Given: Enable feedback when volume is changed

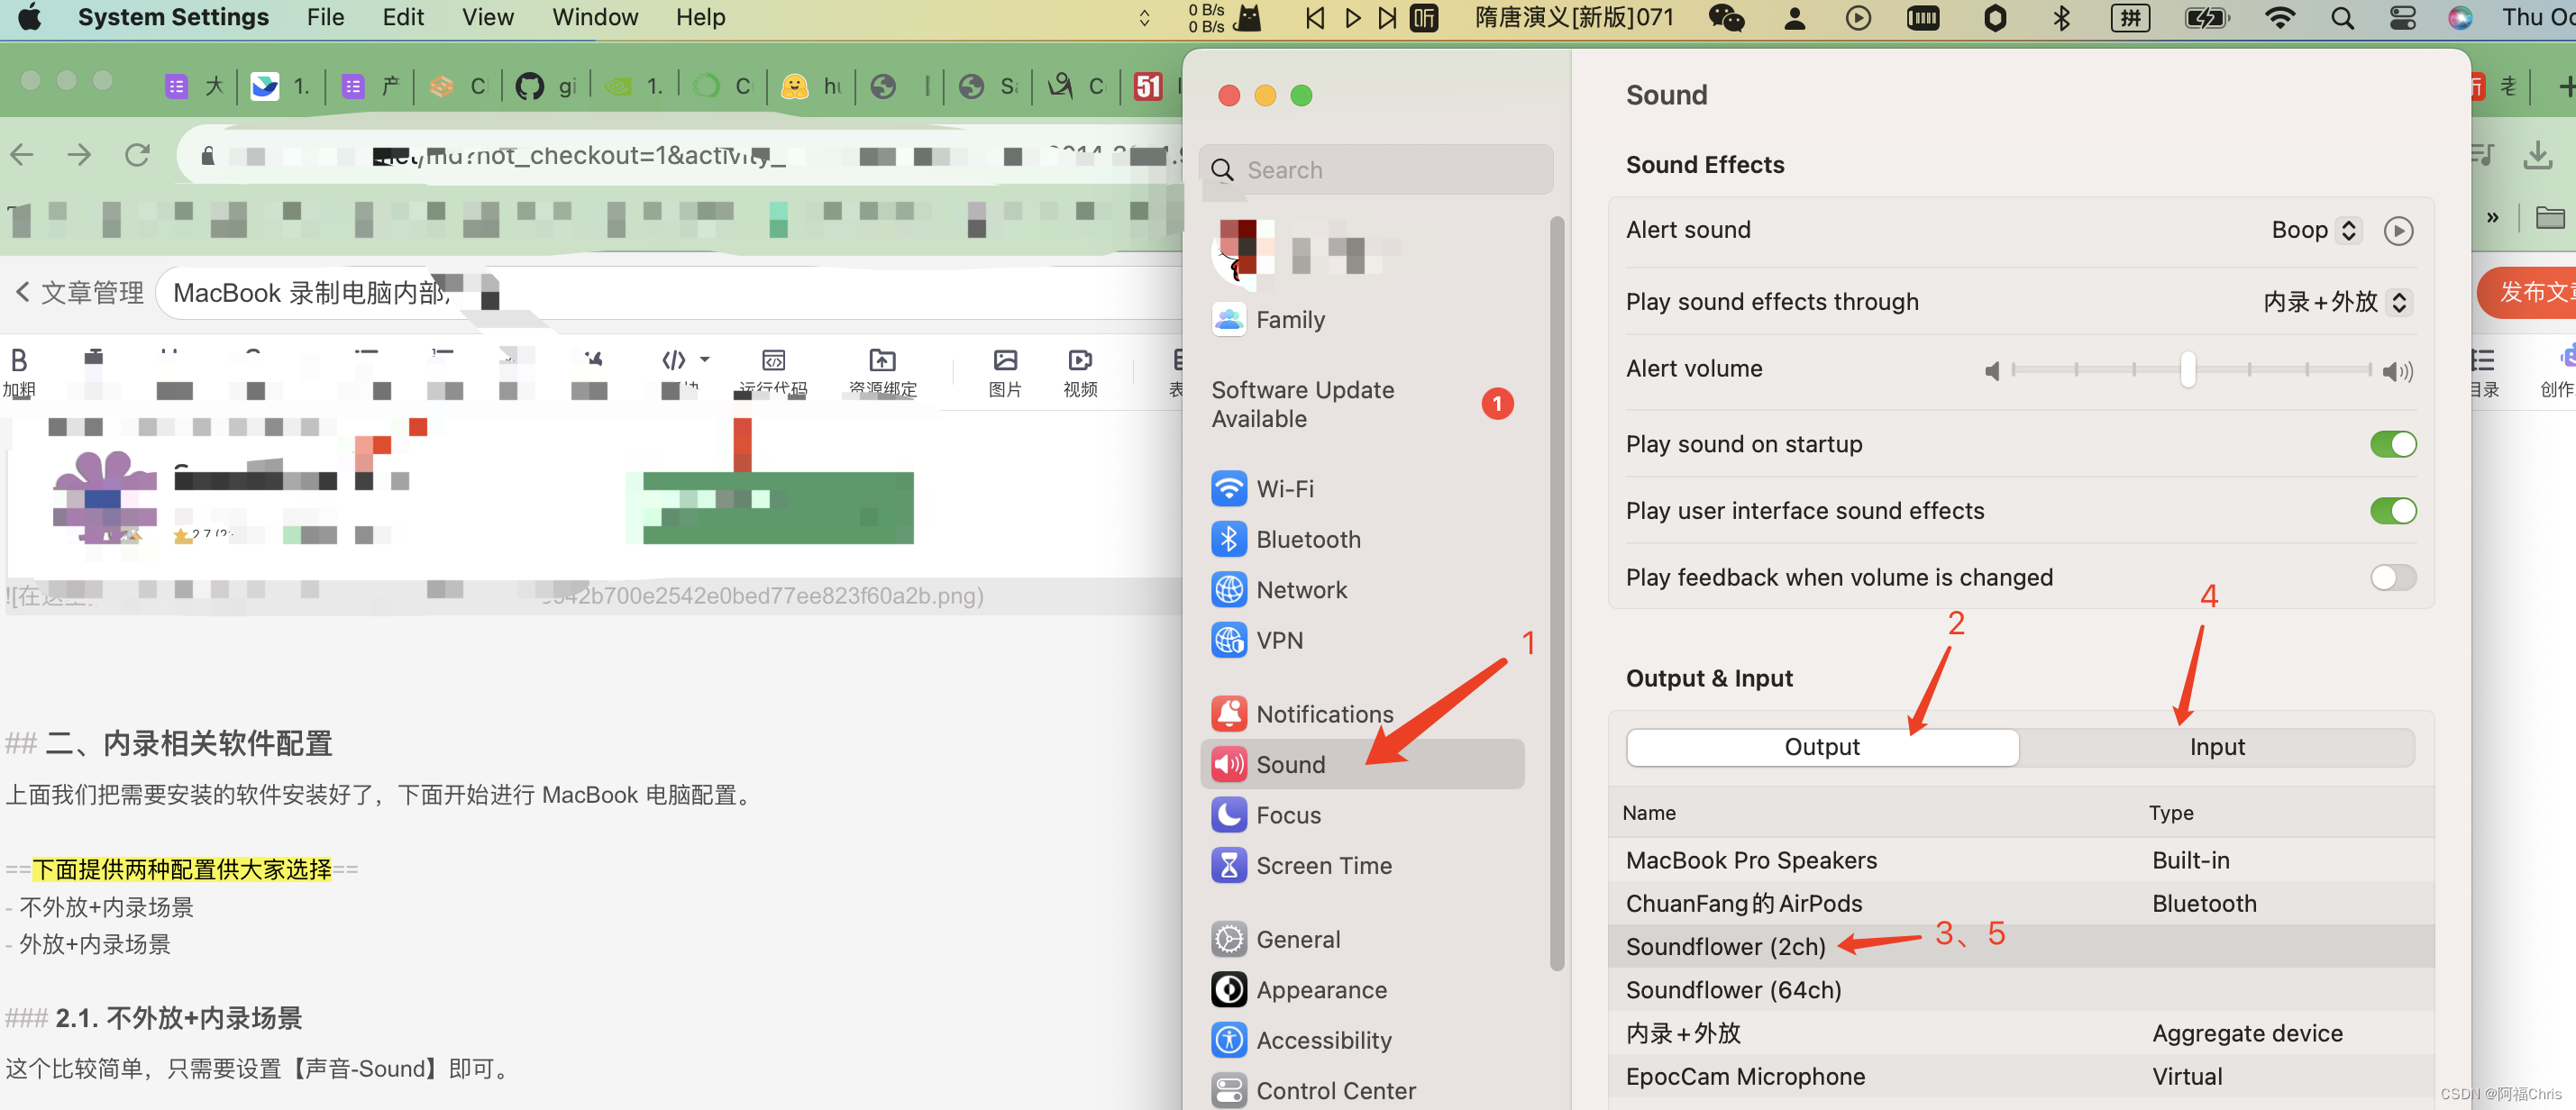Looking at the screenshot, I should click(x=2393, y=577).
